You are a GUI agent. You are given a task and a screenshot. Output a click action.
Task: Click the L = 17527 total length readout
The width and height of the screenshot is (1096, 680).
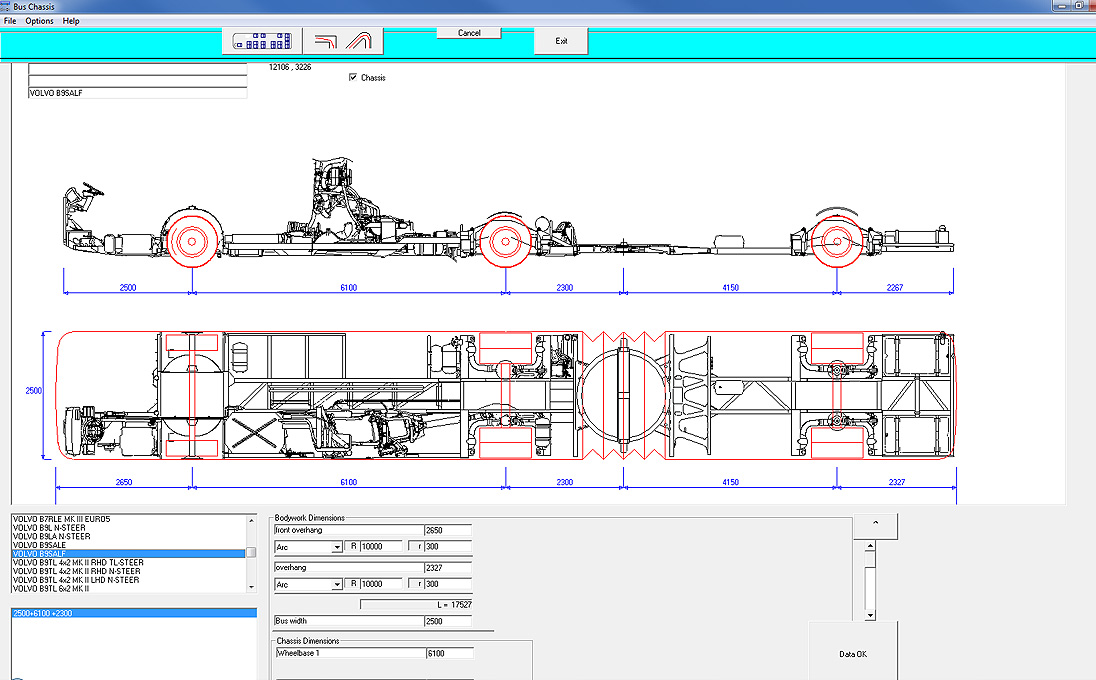417,605
